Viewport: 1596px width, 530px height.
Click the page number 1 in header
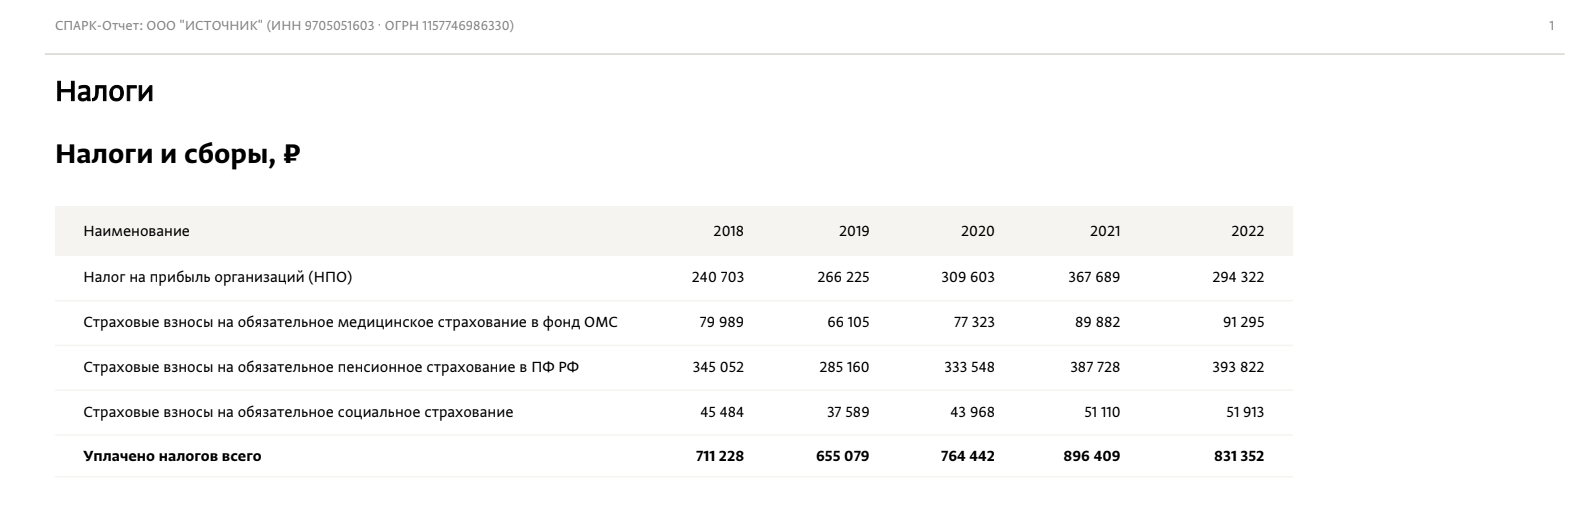click(1551, 26)
